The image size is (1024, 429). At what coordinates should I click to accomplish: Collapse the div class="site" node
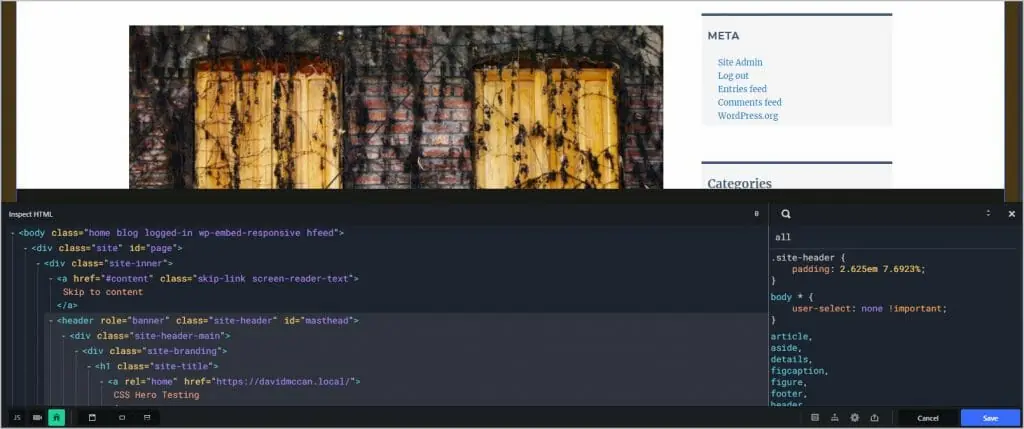click(25, 248)
